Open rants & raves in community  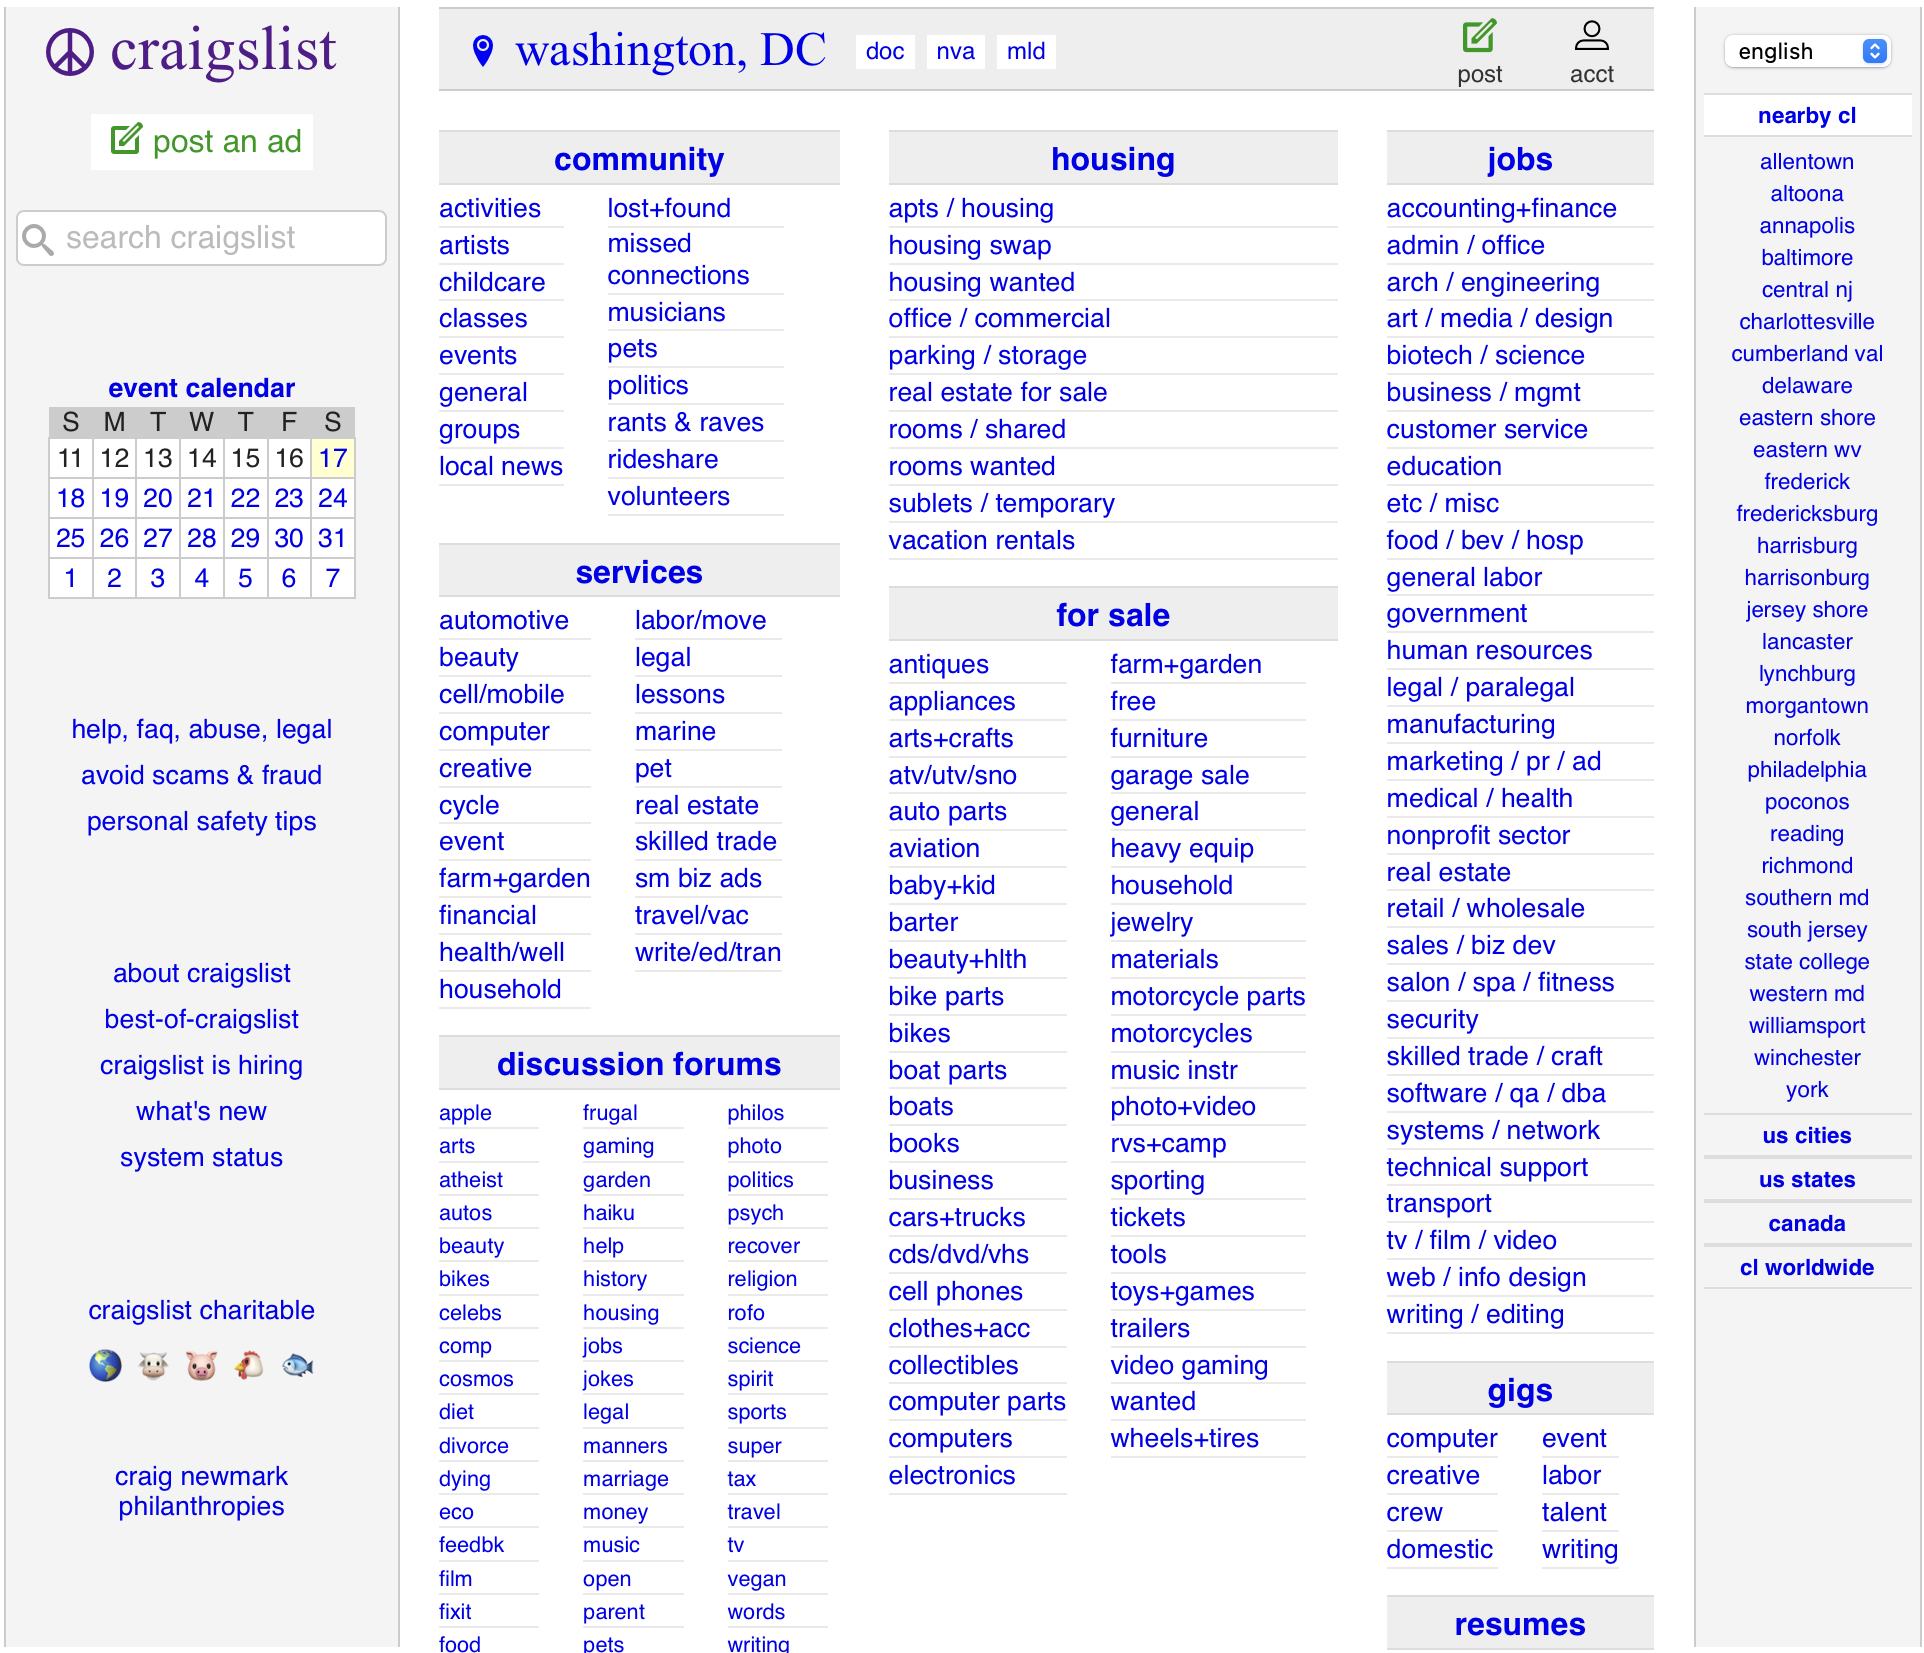tap(685, 423)
